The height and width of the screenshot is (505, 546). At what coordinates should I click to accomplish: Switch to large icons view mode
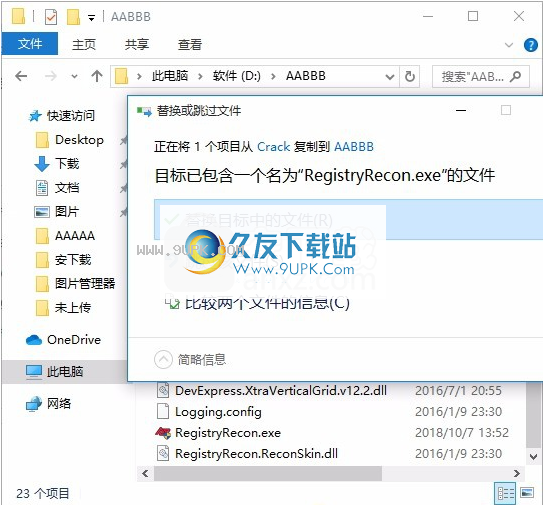(527, 492)
